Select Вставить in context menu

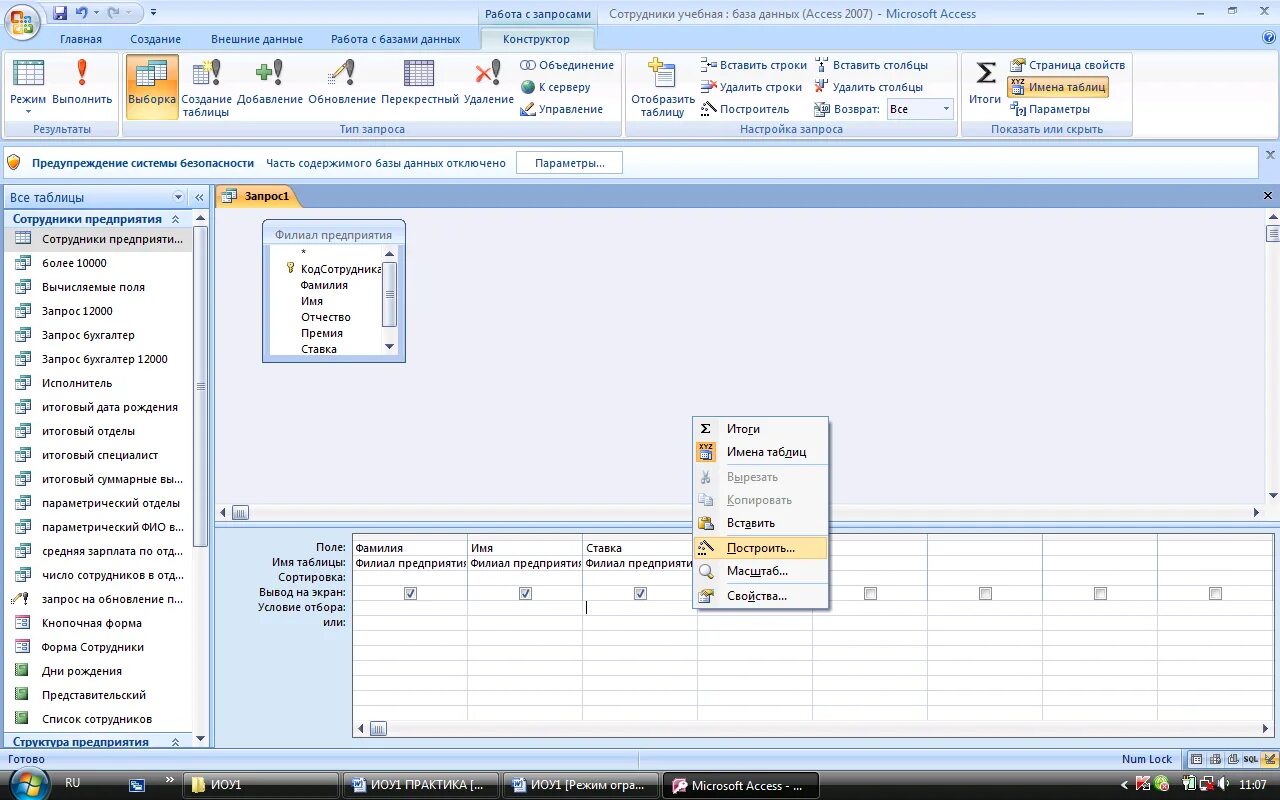pyautogui.click(x=761, y=523)
